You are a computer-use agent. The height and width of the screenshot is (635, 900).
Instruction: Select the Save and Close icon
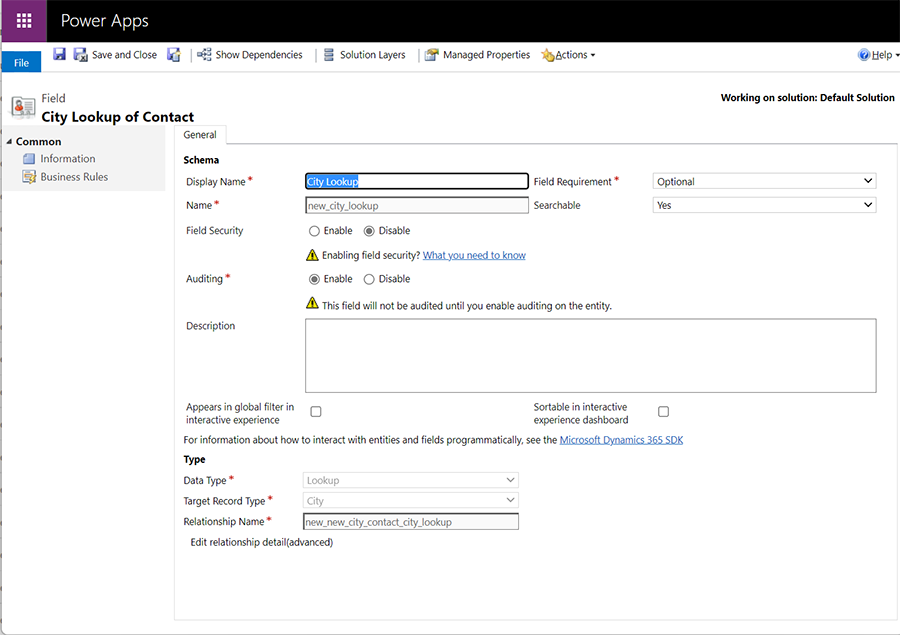pos(80,54)
